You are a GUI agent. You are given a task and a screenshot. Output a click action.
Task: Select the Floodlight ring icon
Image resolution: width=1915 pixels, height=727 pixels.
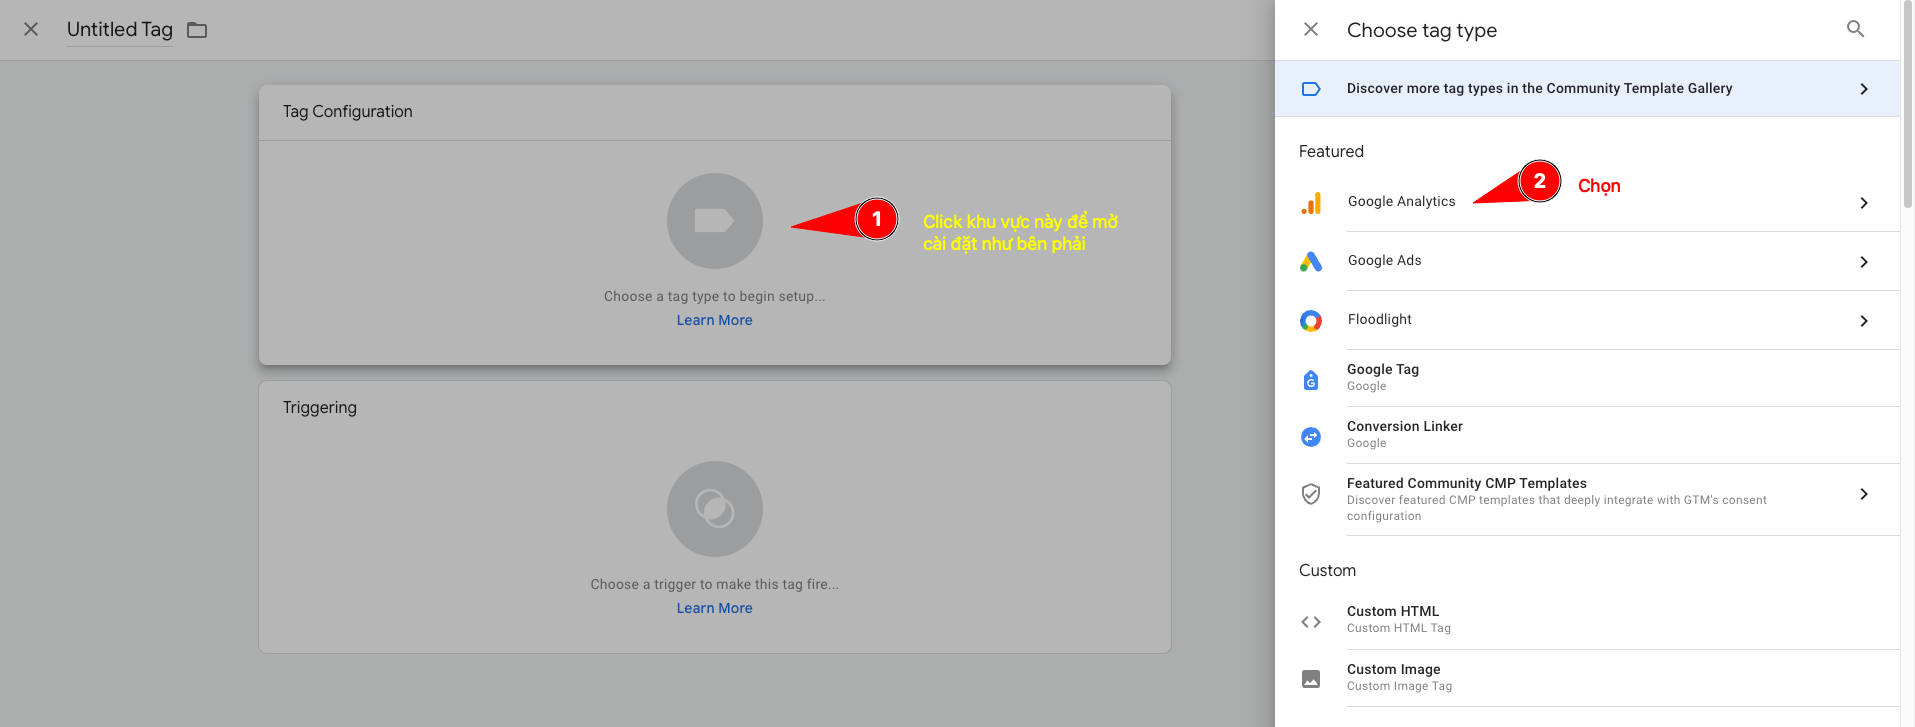(x=1311, y=321)
